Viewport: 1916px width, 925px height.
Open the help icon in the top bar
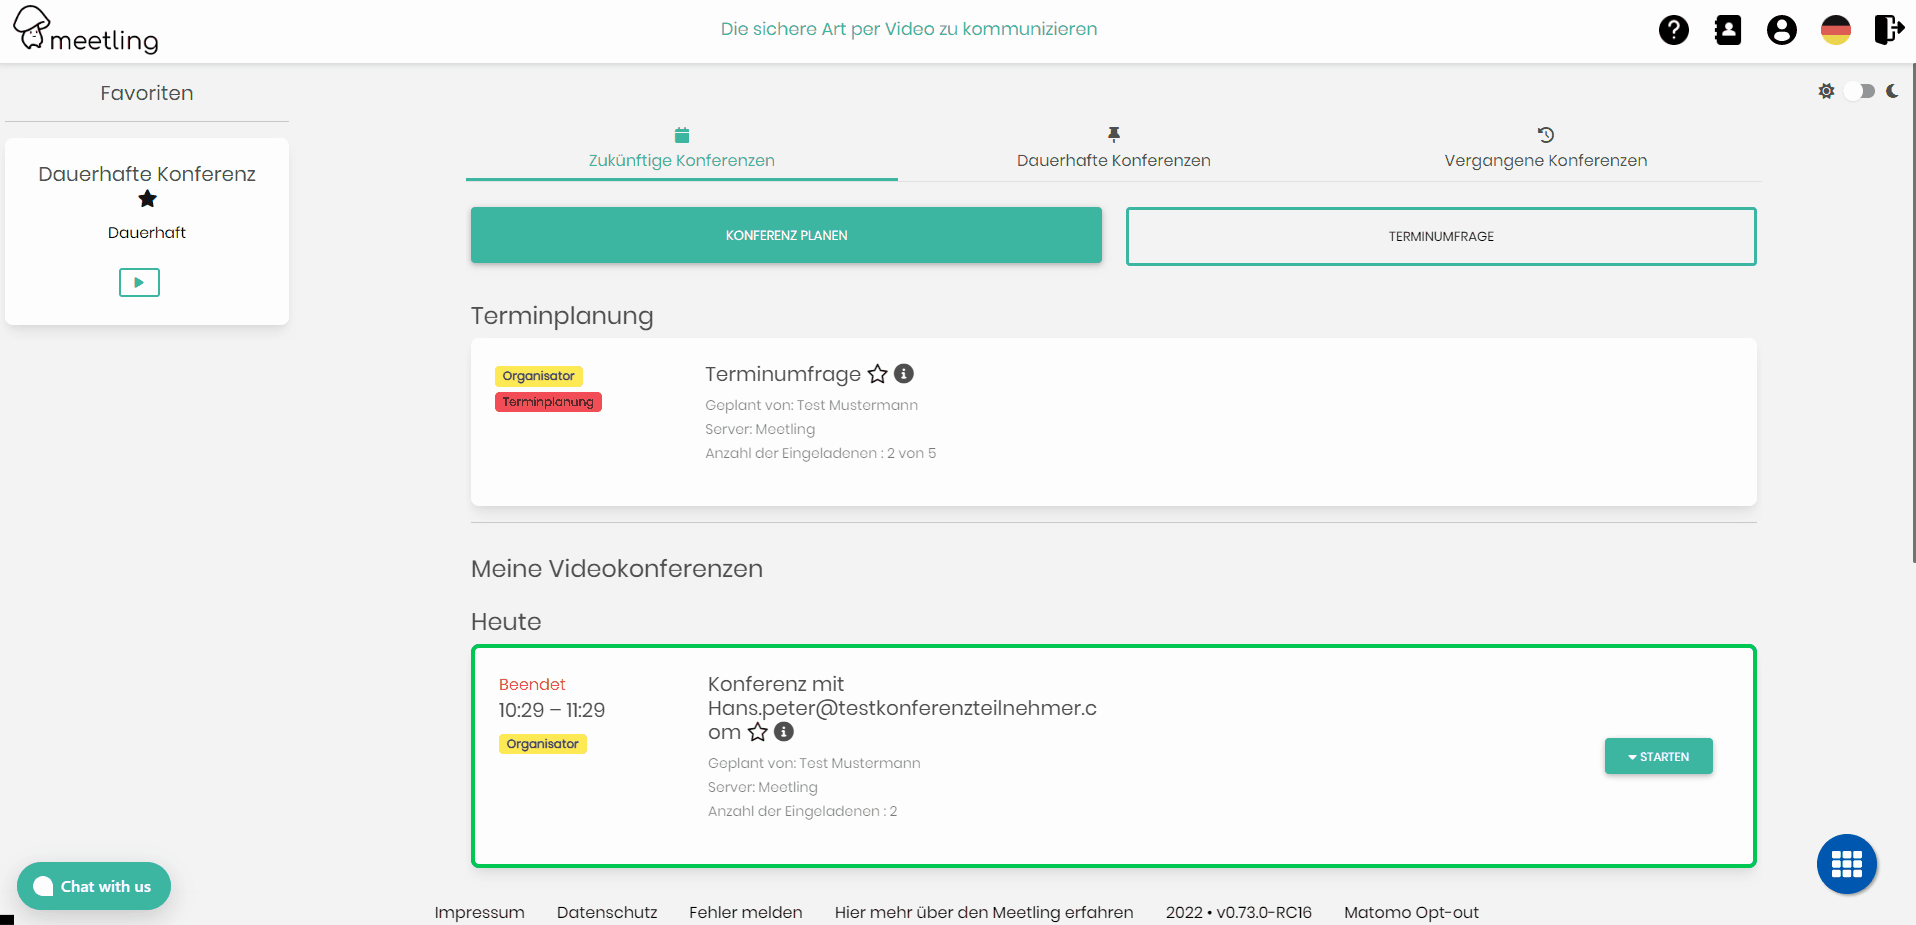coord(1674,30)
